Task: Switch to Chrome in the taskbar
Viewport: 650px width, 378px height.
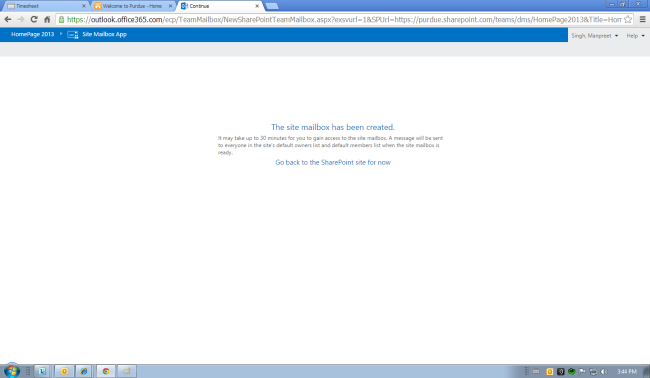Action: 106,371
